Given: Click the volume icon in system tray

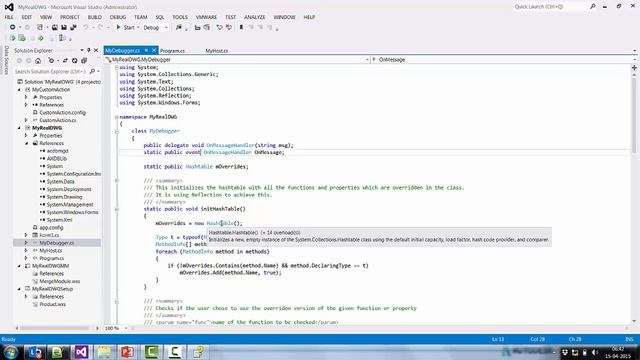Looking at the screenshot, I should tap(595, 352).
